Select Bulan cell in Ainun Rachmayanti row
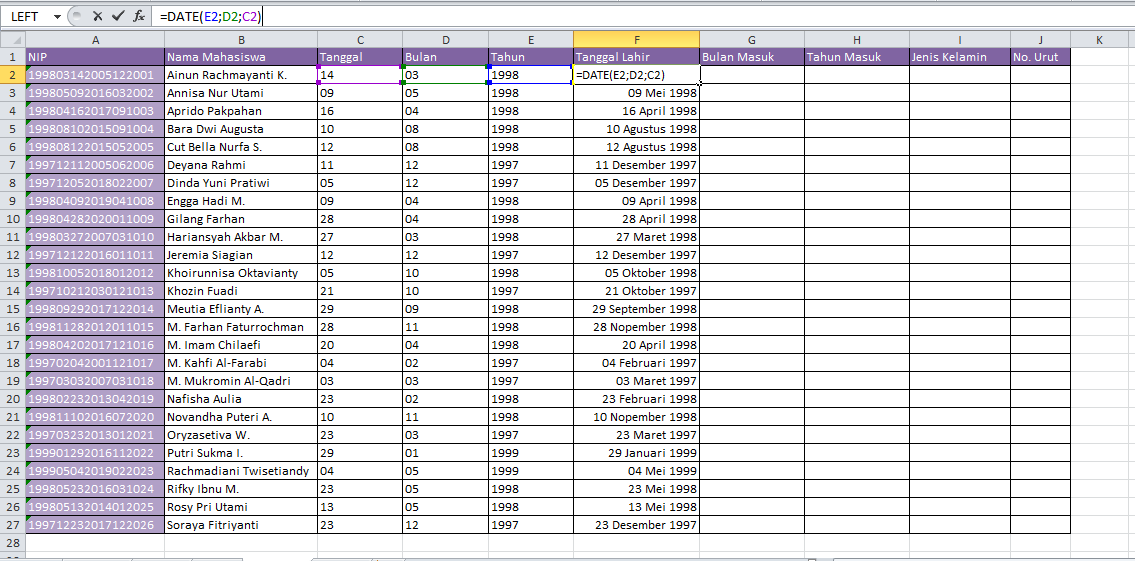The image size is (1135, 561). [445, 75]
